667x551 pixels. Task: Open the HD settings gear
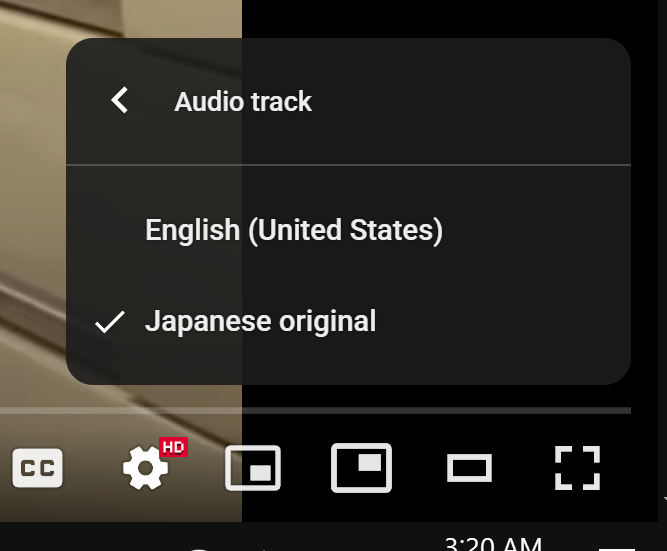click(x=147, y=468)
